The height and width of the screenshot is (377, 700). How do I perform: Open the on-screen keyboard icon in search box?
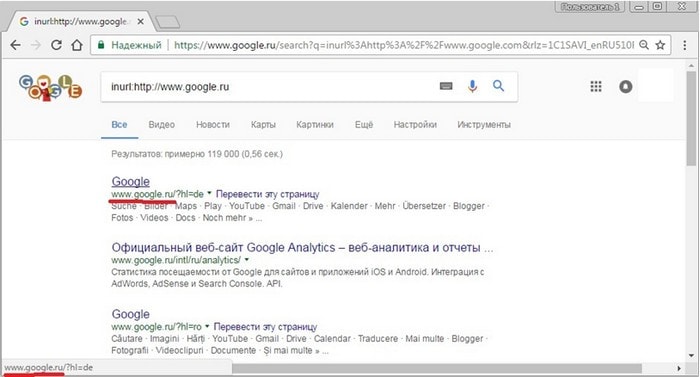coord(446,86)
